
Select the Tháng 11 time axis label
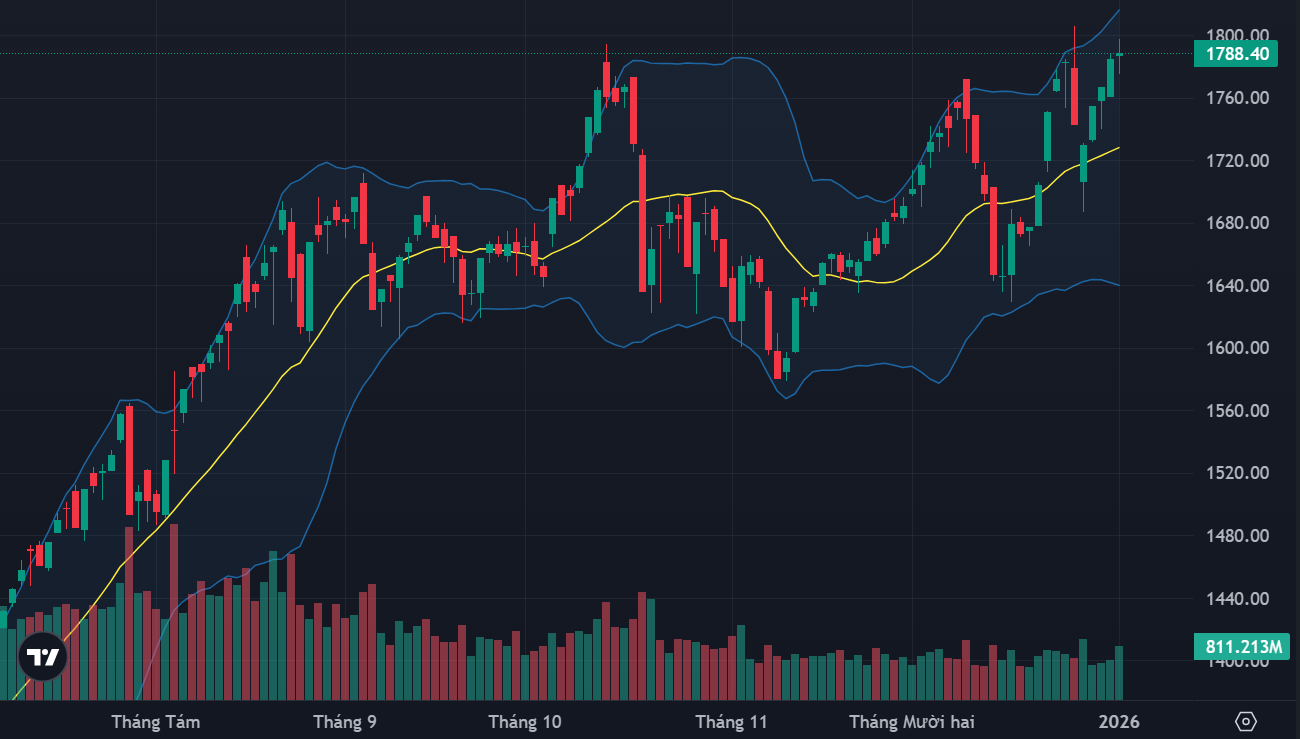coord(731,721)
